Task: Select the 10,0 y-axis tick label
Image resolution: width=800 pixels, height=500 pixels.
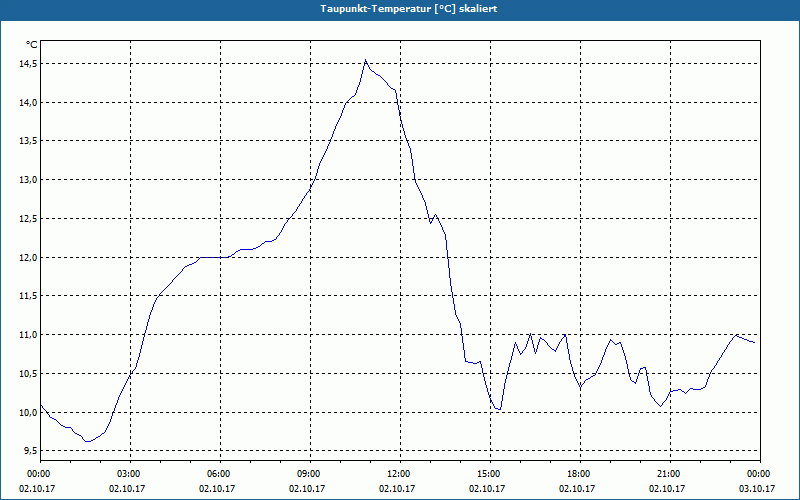Action: [29, 412]
